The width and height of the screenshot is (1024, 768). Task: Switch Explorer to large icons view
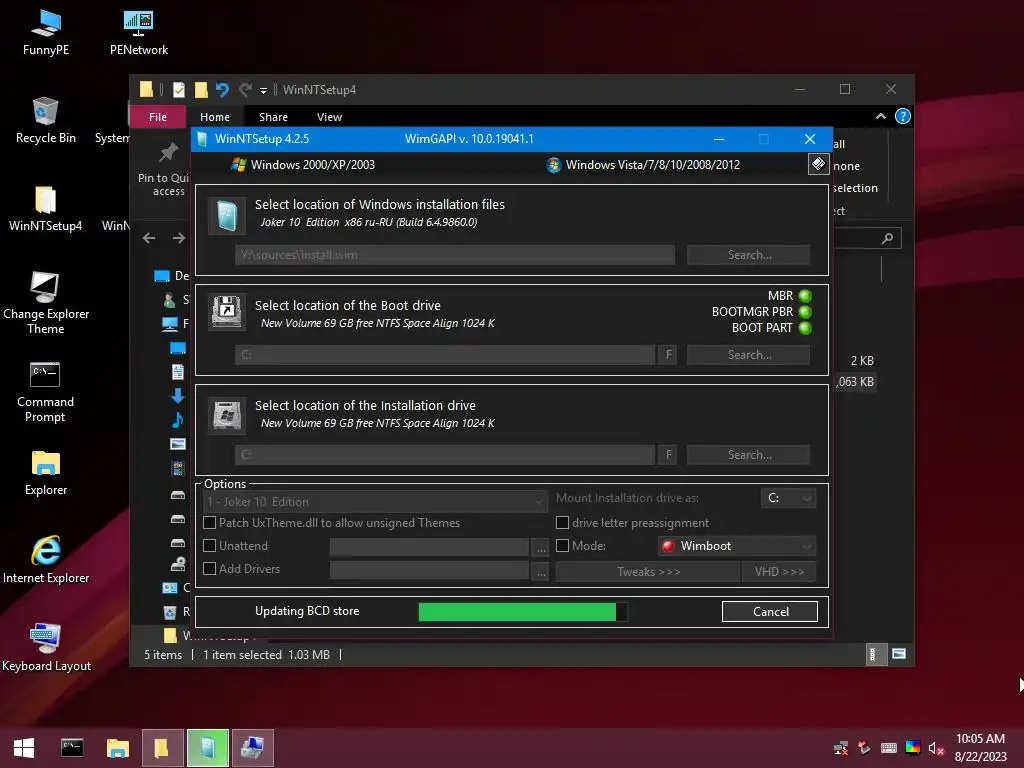point(899,654)
